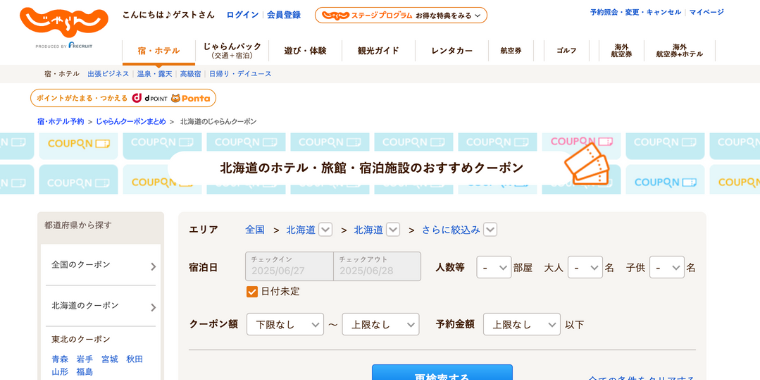Click じゃらんクーポンまとめ breadcrumb
Viewport: 760px width, 380px height.
pos(131,122)
